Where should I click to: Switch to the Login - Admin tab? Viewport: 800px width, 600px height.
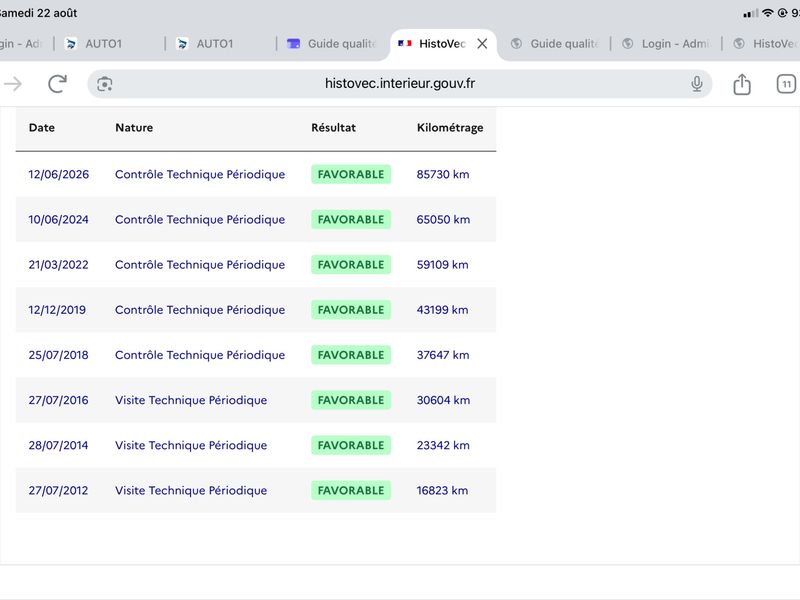(x=666, y=44)
